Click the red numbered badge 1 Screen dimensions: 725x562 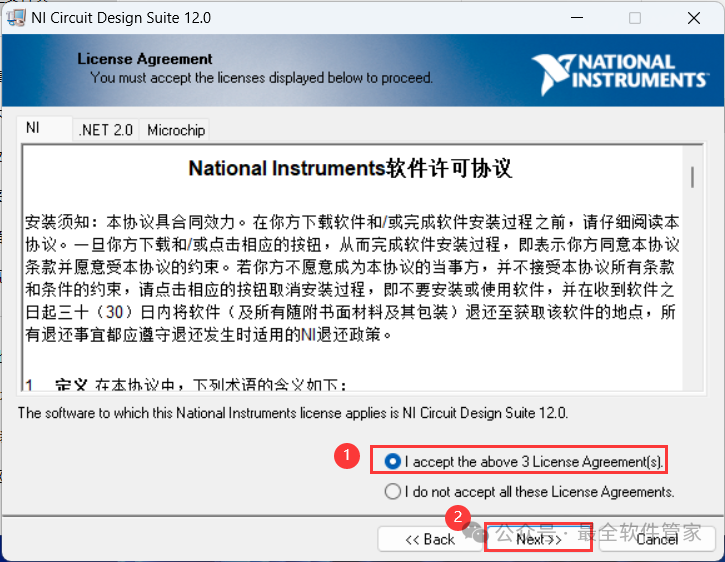(345, 455)
